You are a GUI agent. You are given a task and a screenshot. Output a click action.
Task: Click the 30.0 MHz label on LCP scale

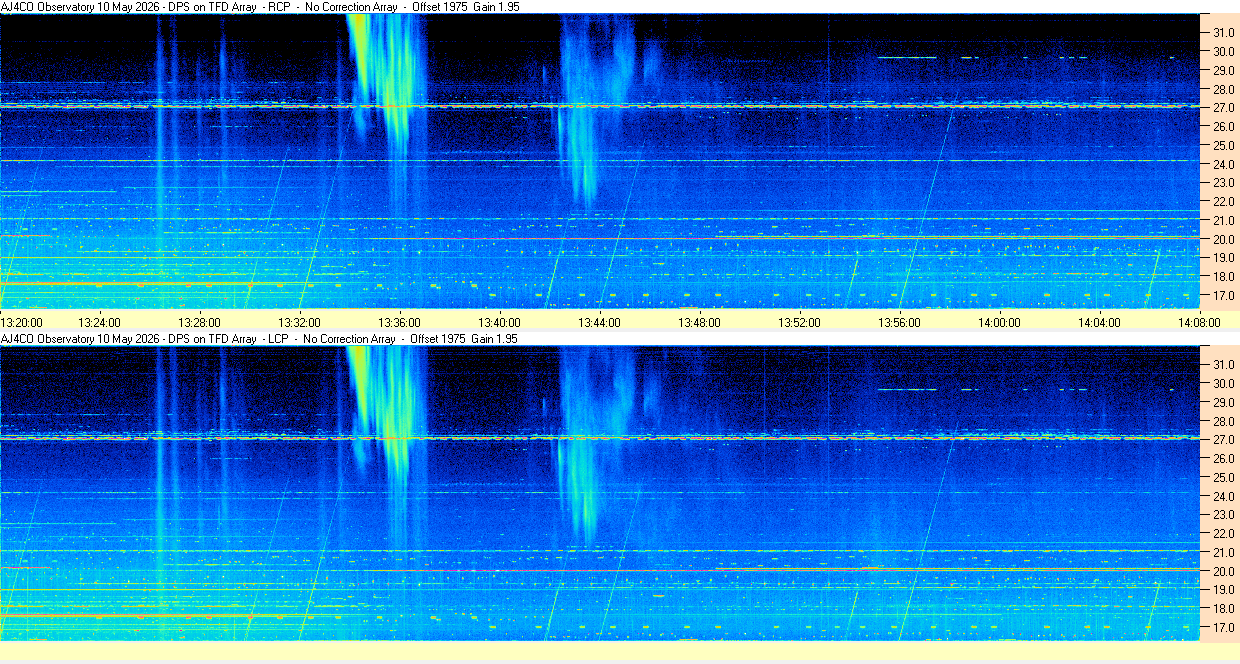(x=1224, y=383)
